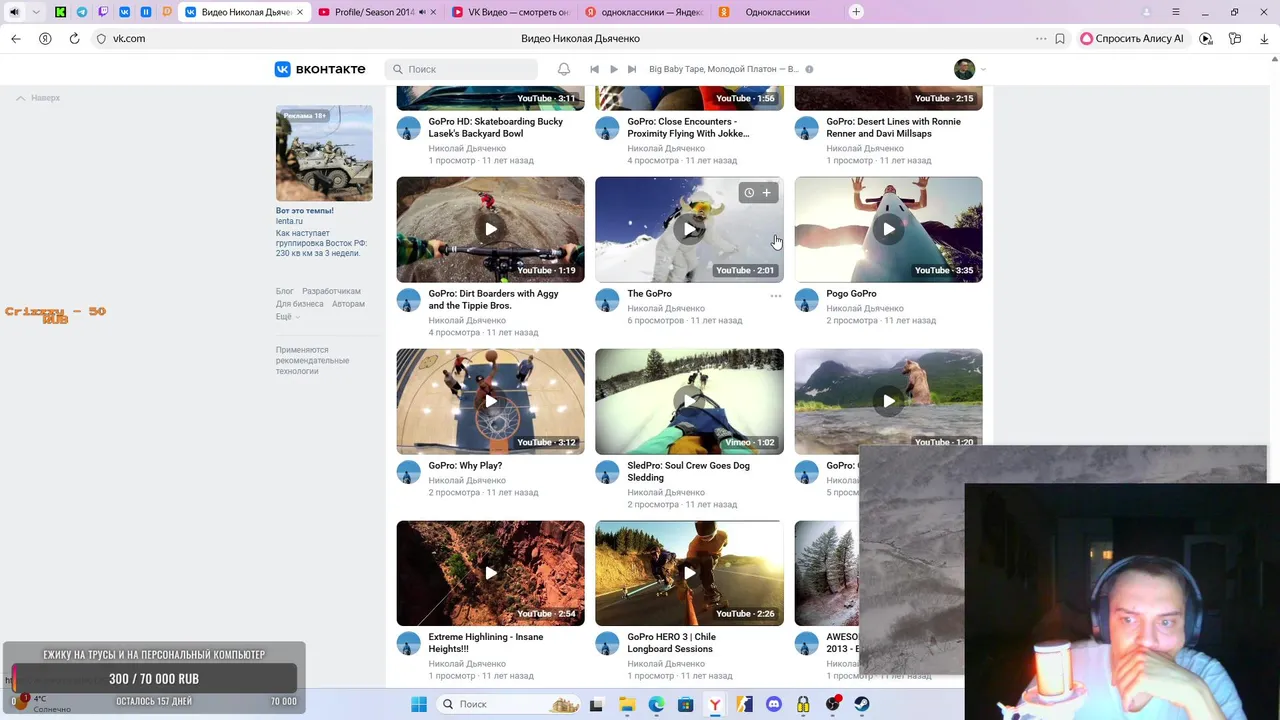Open the browser tab list dropdown
Screen dimensions: 1280x720
(x=37, y=12)
